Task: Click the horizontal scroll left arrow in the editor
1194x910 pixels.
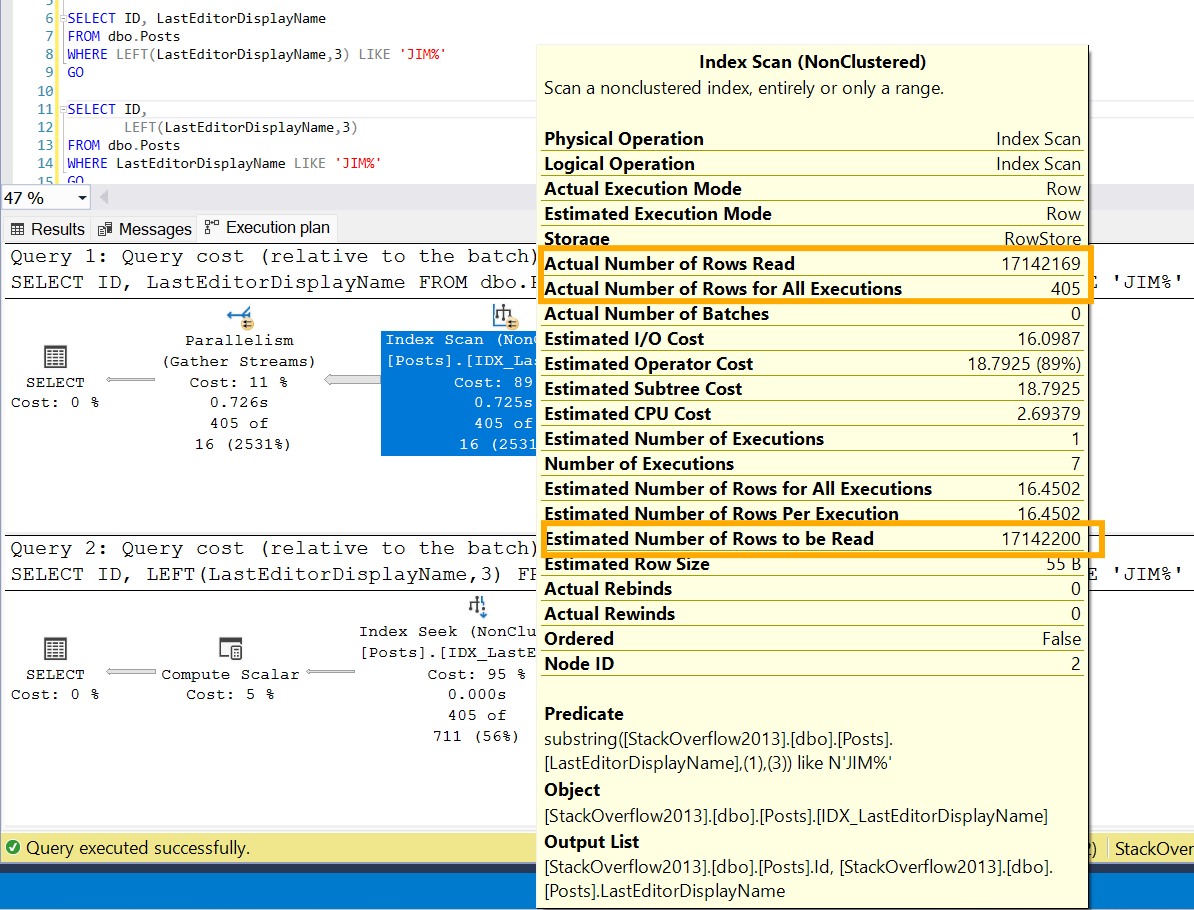Action: click(x=104, y=198)
